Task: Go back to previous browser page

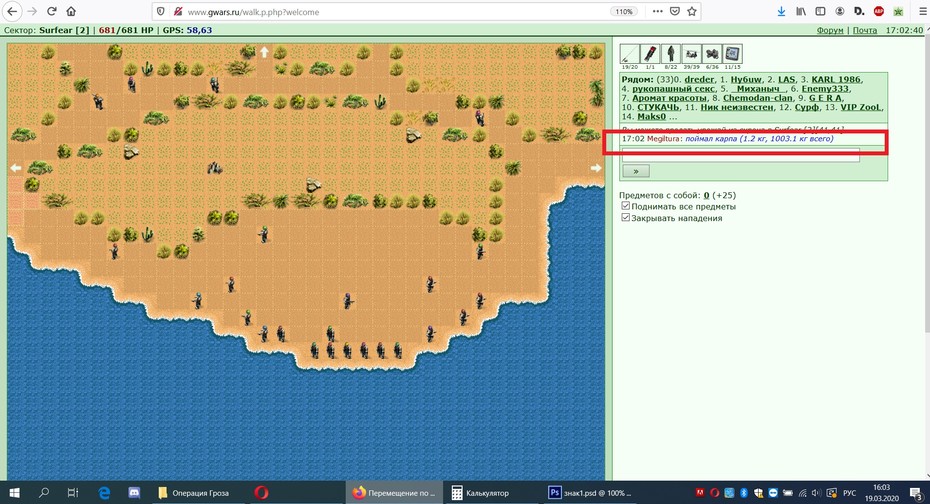Action: (12, 11)
